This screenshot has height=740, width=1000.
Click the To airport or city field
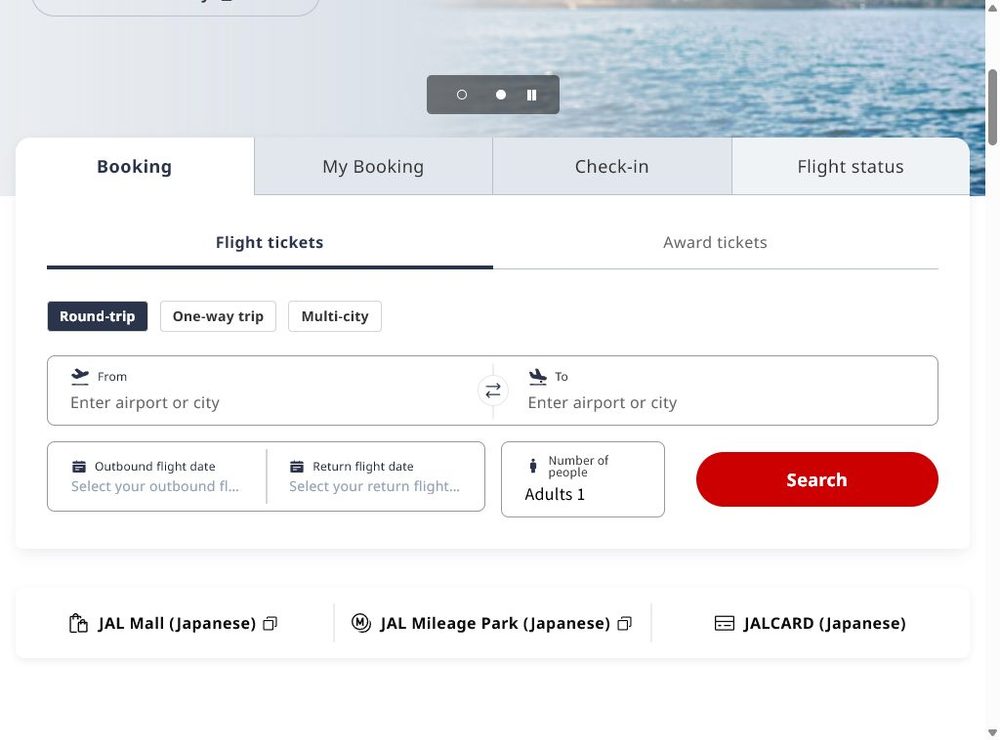[723, 390]
